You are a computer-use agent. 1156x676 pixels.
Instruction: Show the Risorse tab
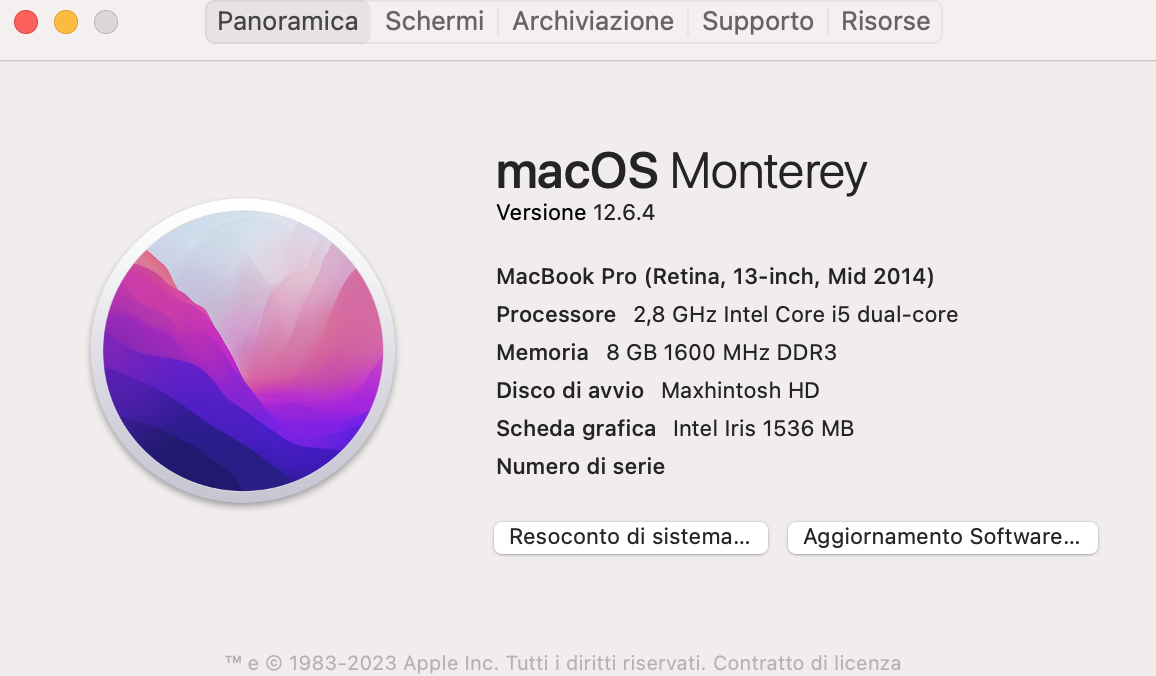[885, 21]
